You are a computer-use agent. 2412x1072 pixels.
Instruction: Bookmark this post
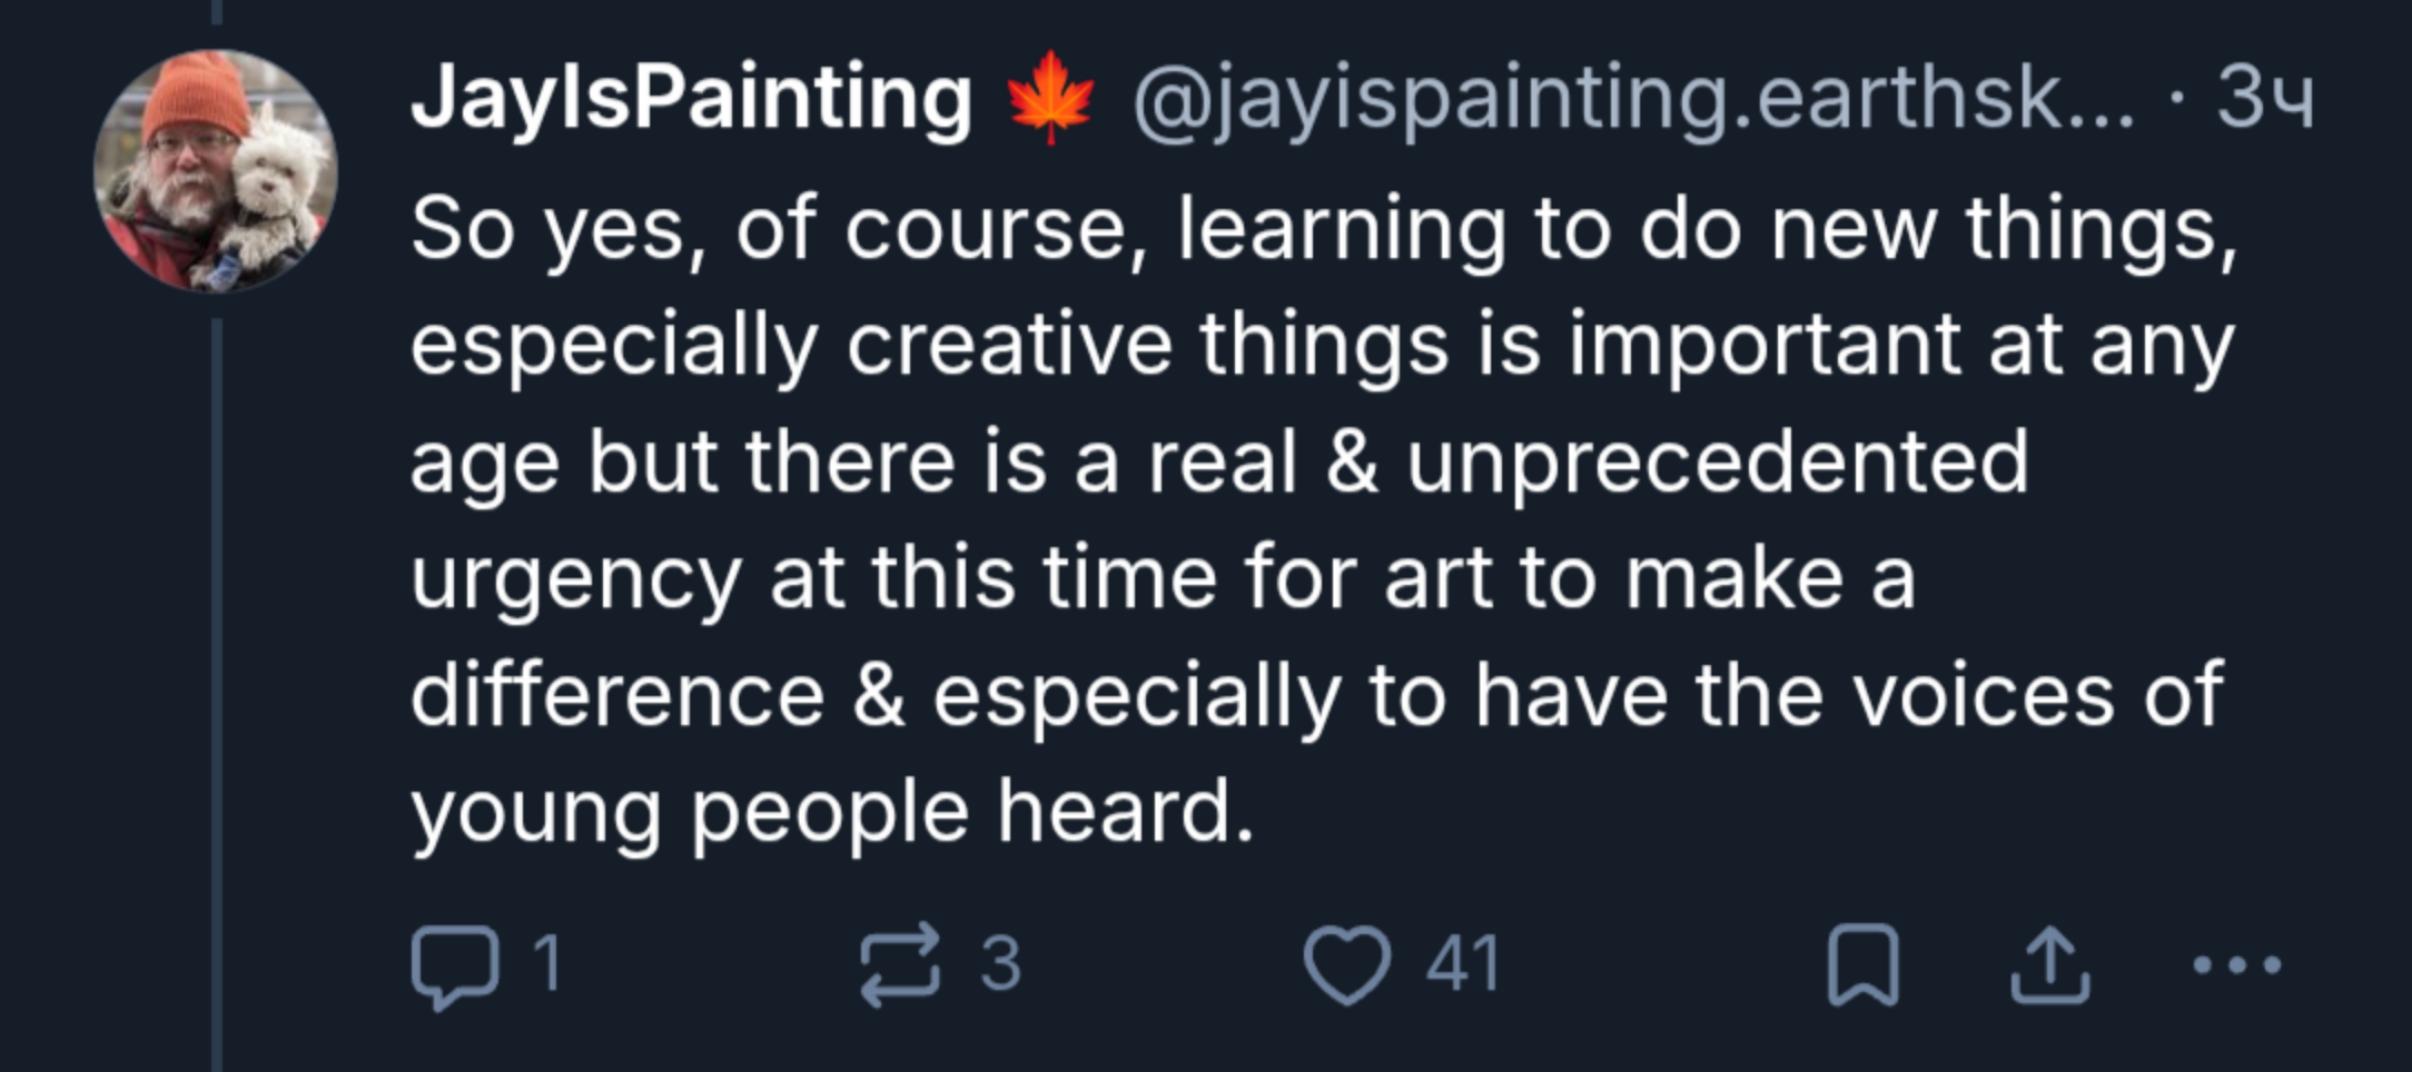pos(1862,964)
